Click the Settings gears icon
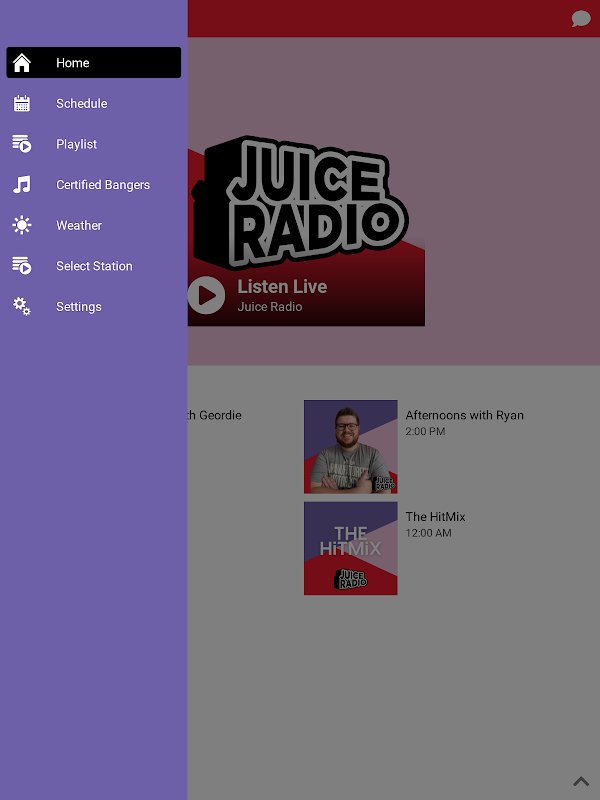This screenshot has height=800, width=600. tap(21, 307)
